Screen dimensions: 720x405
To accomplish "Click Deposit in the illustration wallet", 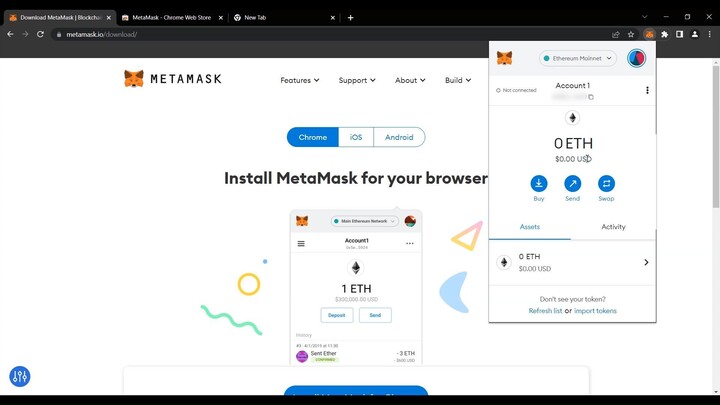I will [x=337, y=315].
